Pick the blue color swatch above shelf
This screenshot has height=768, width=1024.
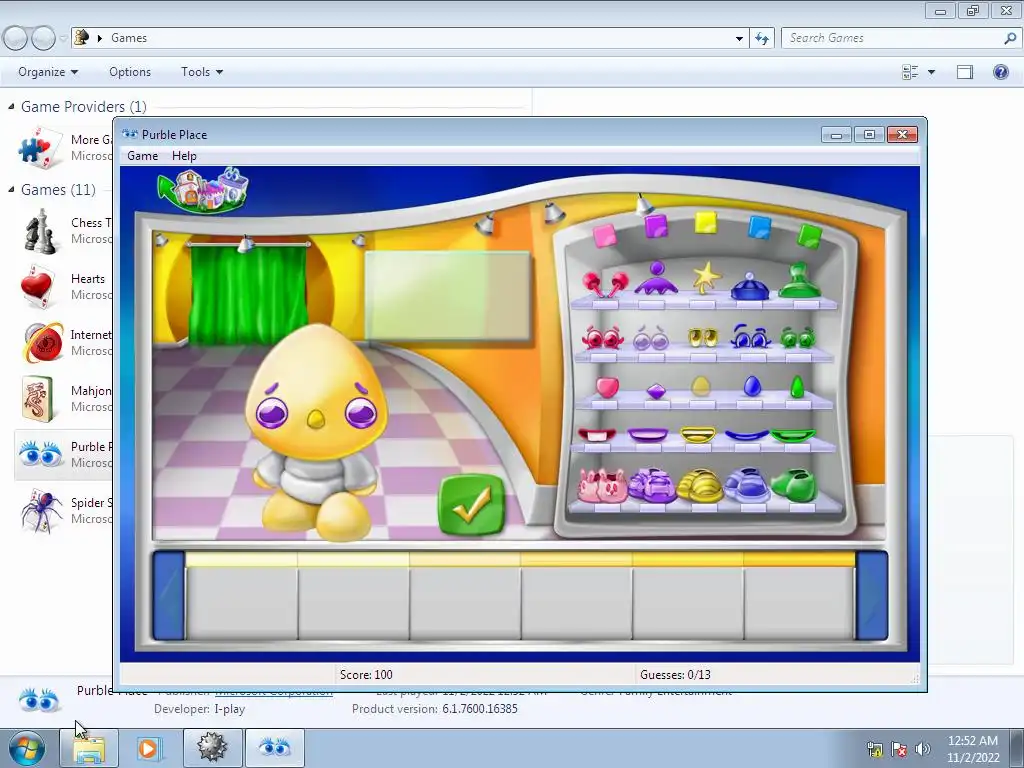(760, 228)
